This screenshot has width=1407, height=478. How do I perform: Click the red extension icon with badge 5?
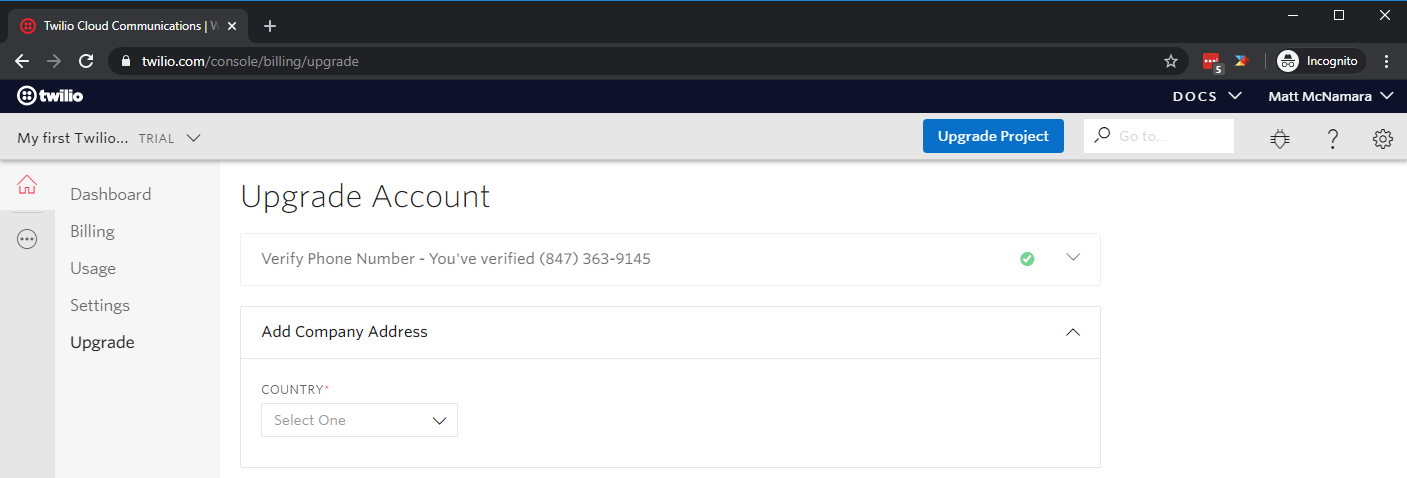[1212, 62]
